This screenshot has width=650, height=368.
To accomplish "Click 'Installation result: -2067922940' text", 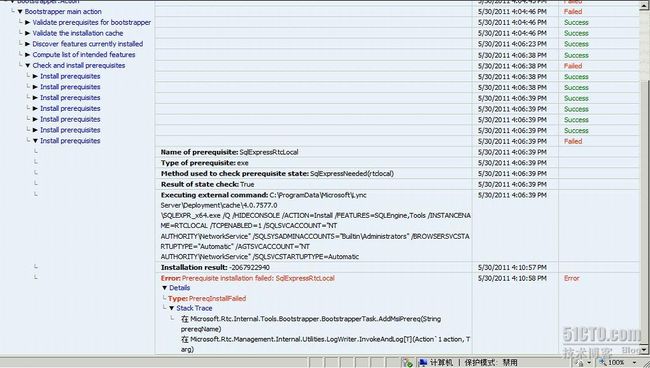I will 215,267.
